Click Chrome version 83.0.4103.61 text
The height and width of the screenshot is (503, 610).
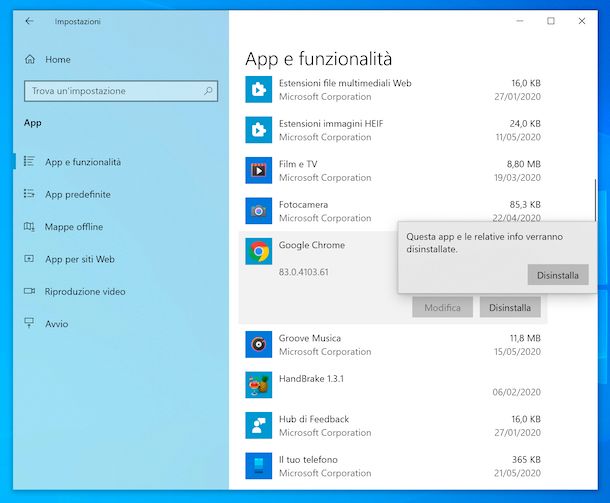click(x=303, y=272)
